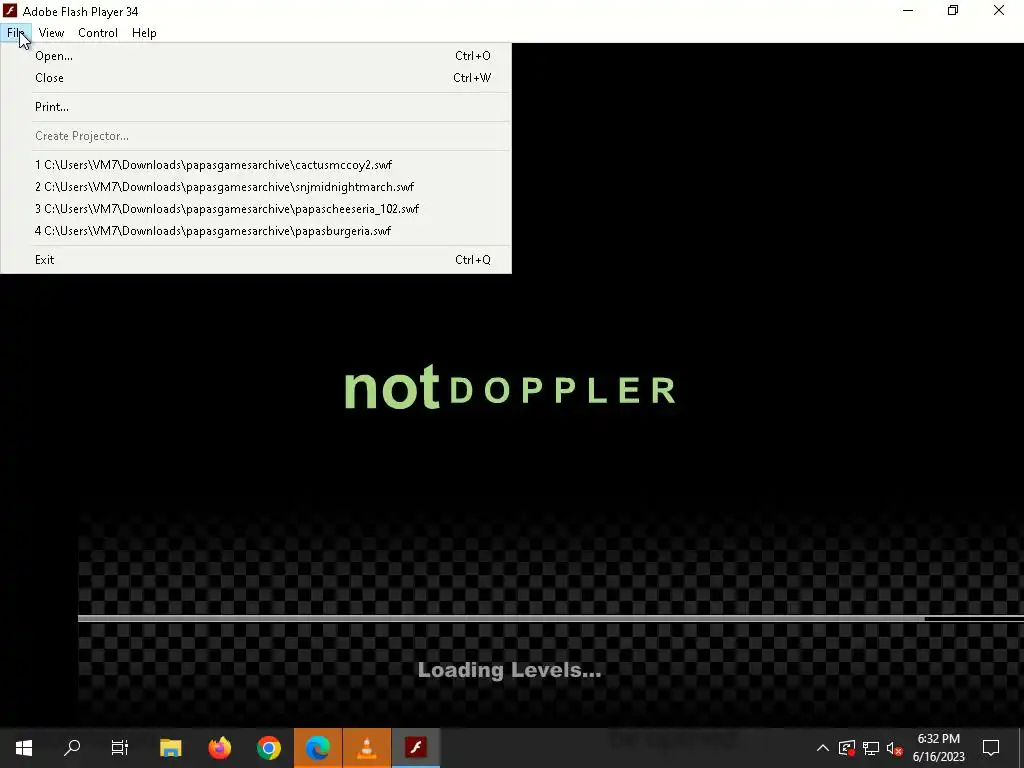Viewport: 1024px width, 768px height.
Task: Open taskbar Search
Action: 72,748
